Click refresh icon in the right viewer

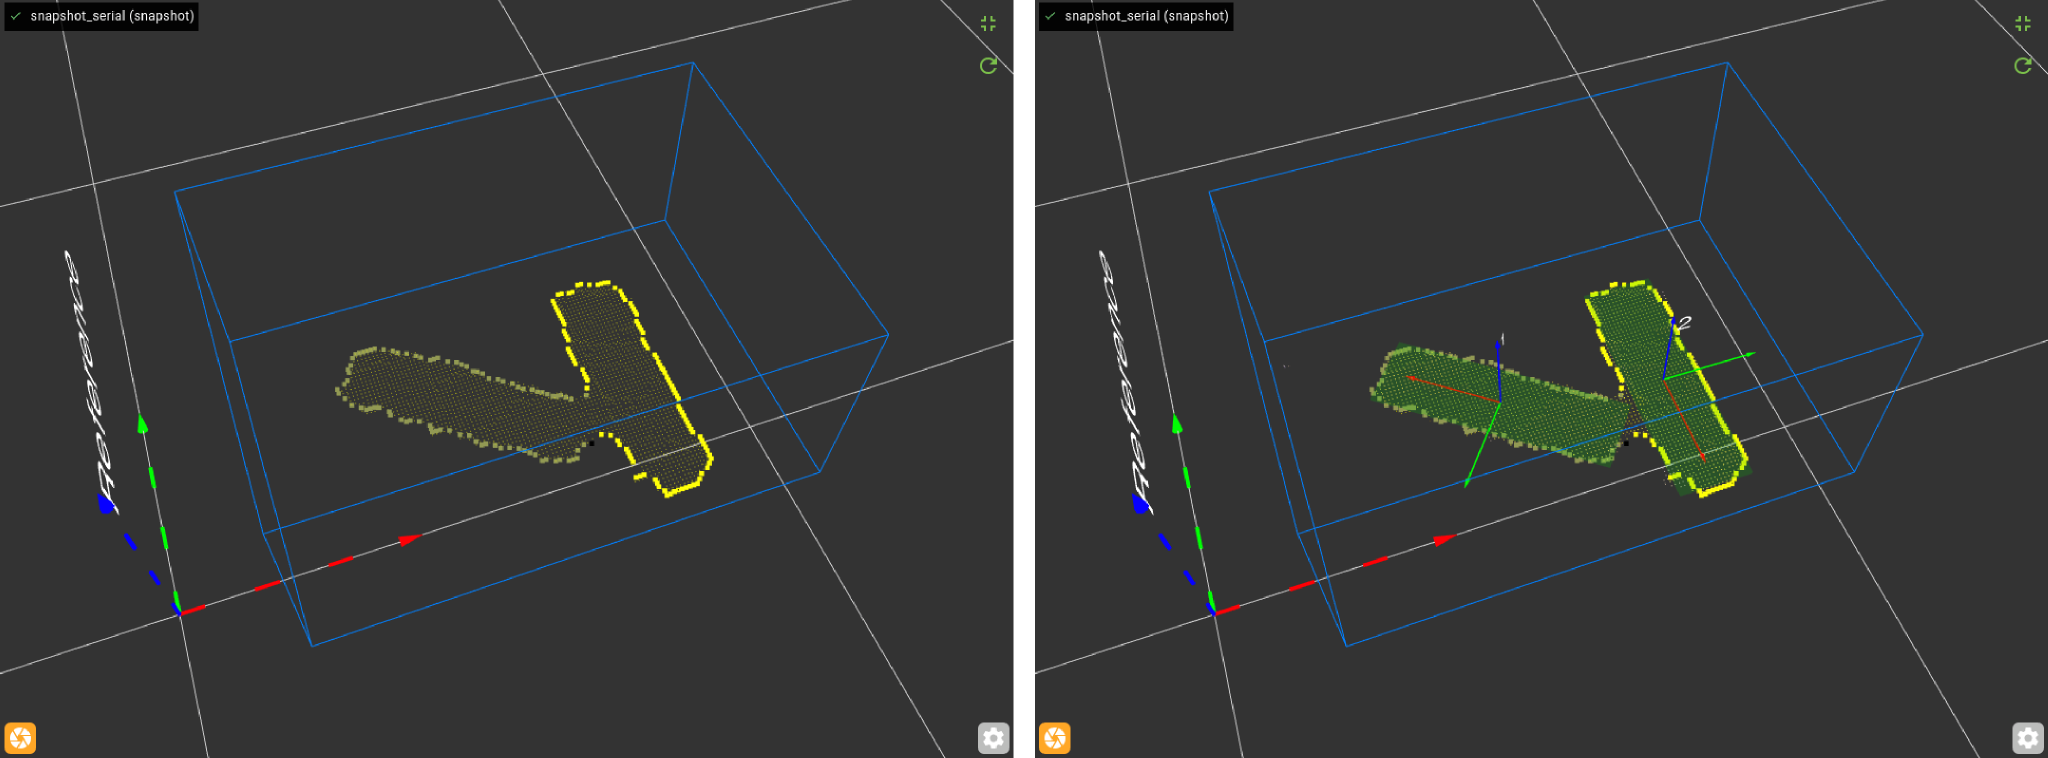coord(2023,66)
